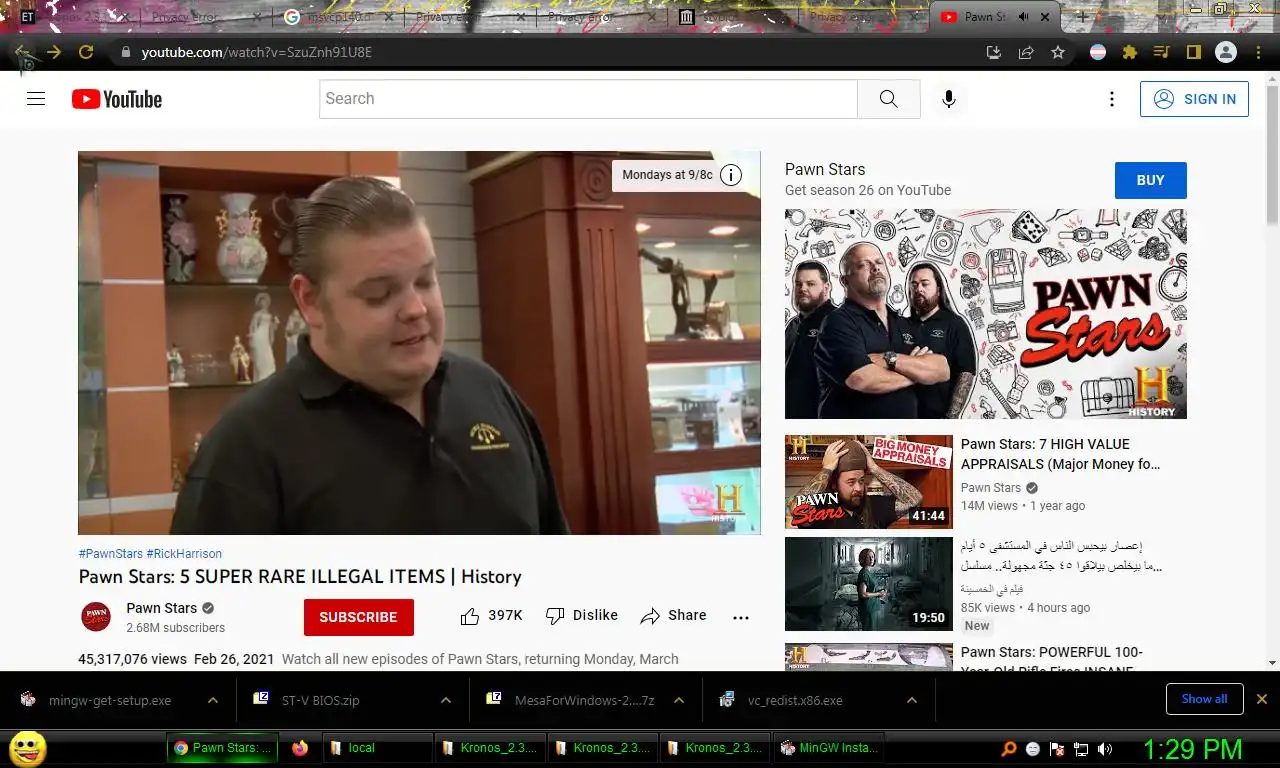Open the 'local' folder taskbar item
The width and height of the screenshot is (1280, 768).
coord(377,748)
